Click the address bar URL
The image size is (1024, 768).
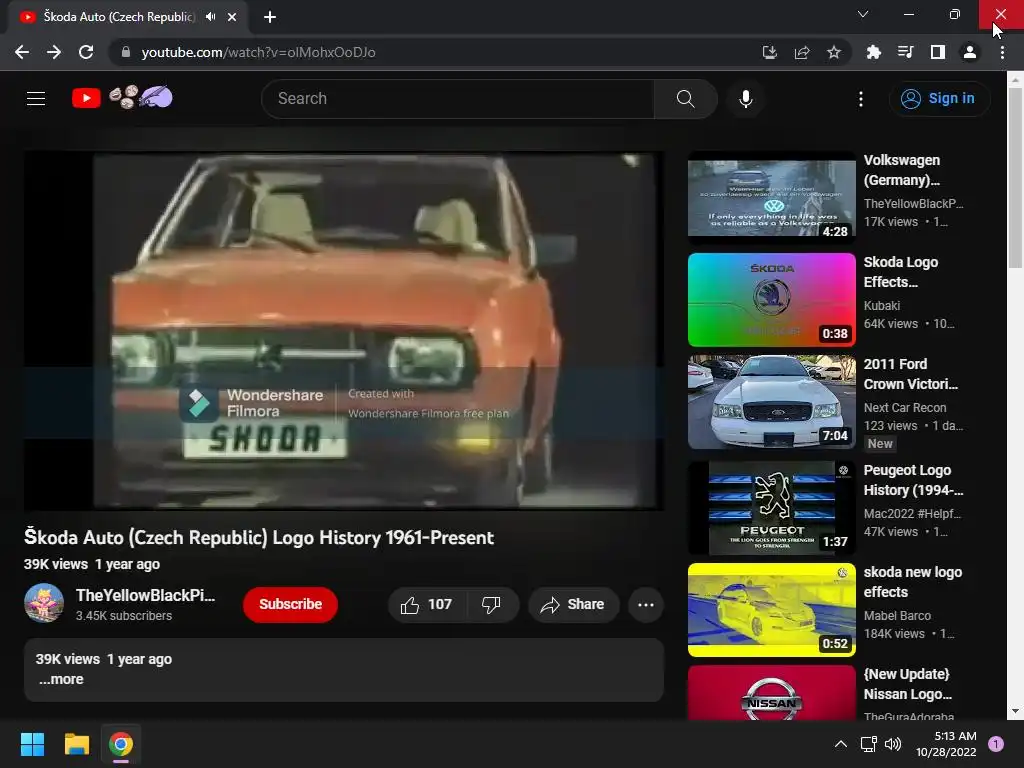click(x=259, y=52)
